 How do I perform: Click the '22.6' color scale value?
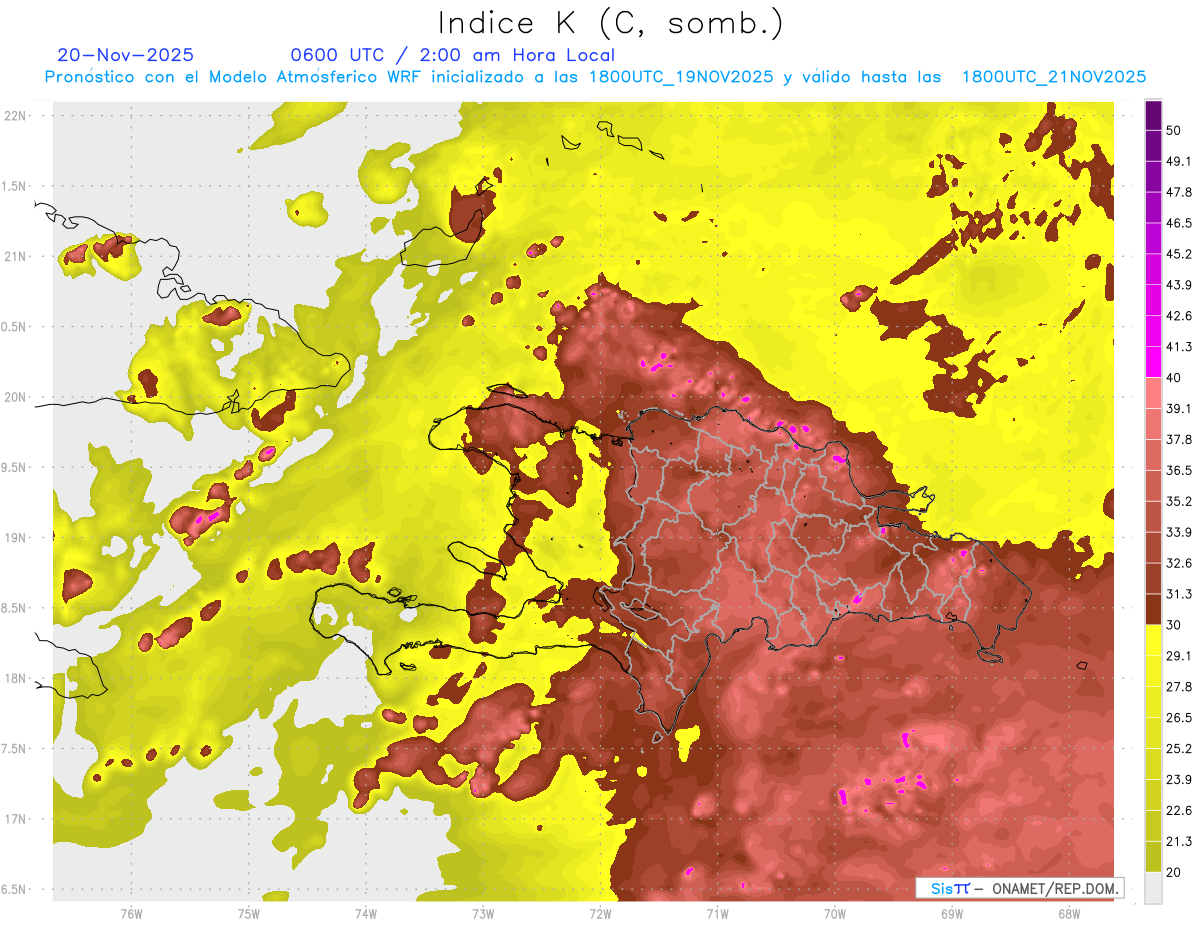tap(1178, 811)
